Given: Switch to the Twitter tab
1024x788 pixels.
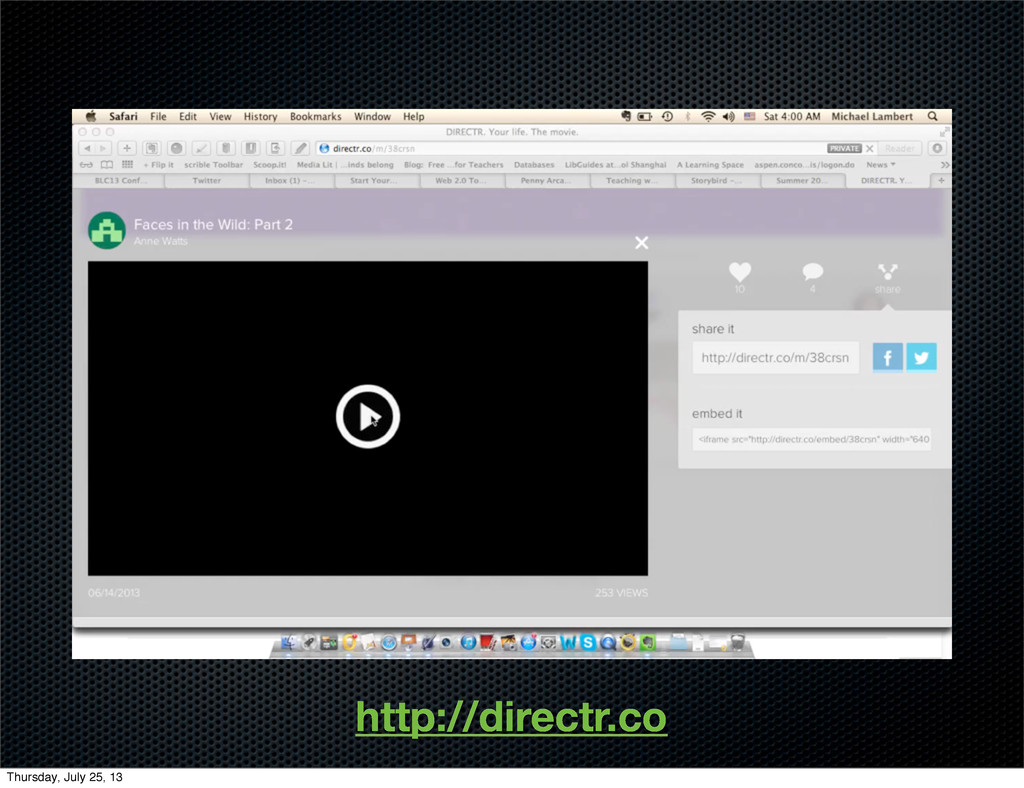Looking at the screenshot, I should [206, 181].
